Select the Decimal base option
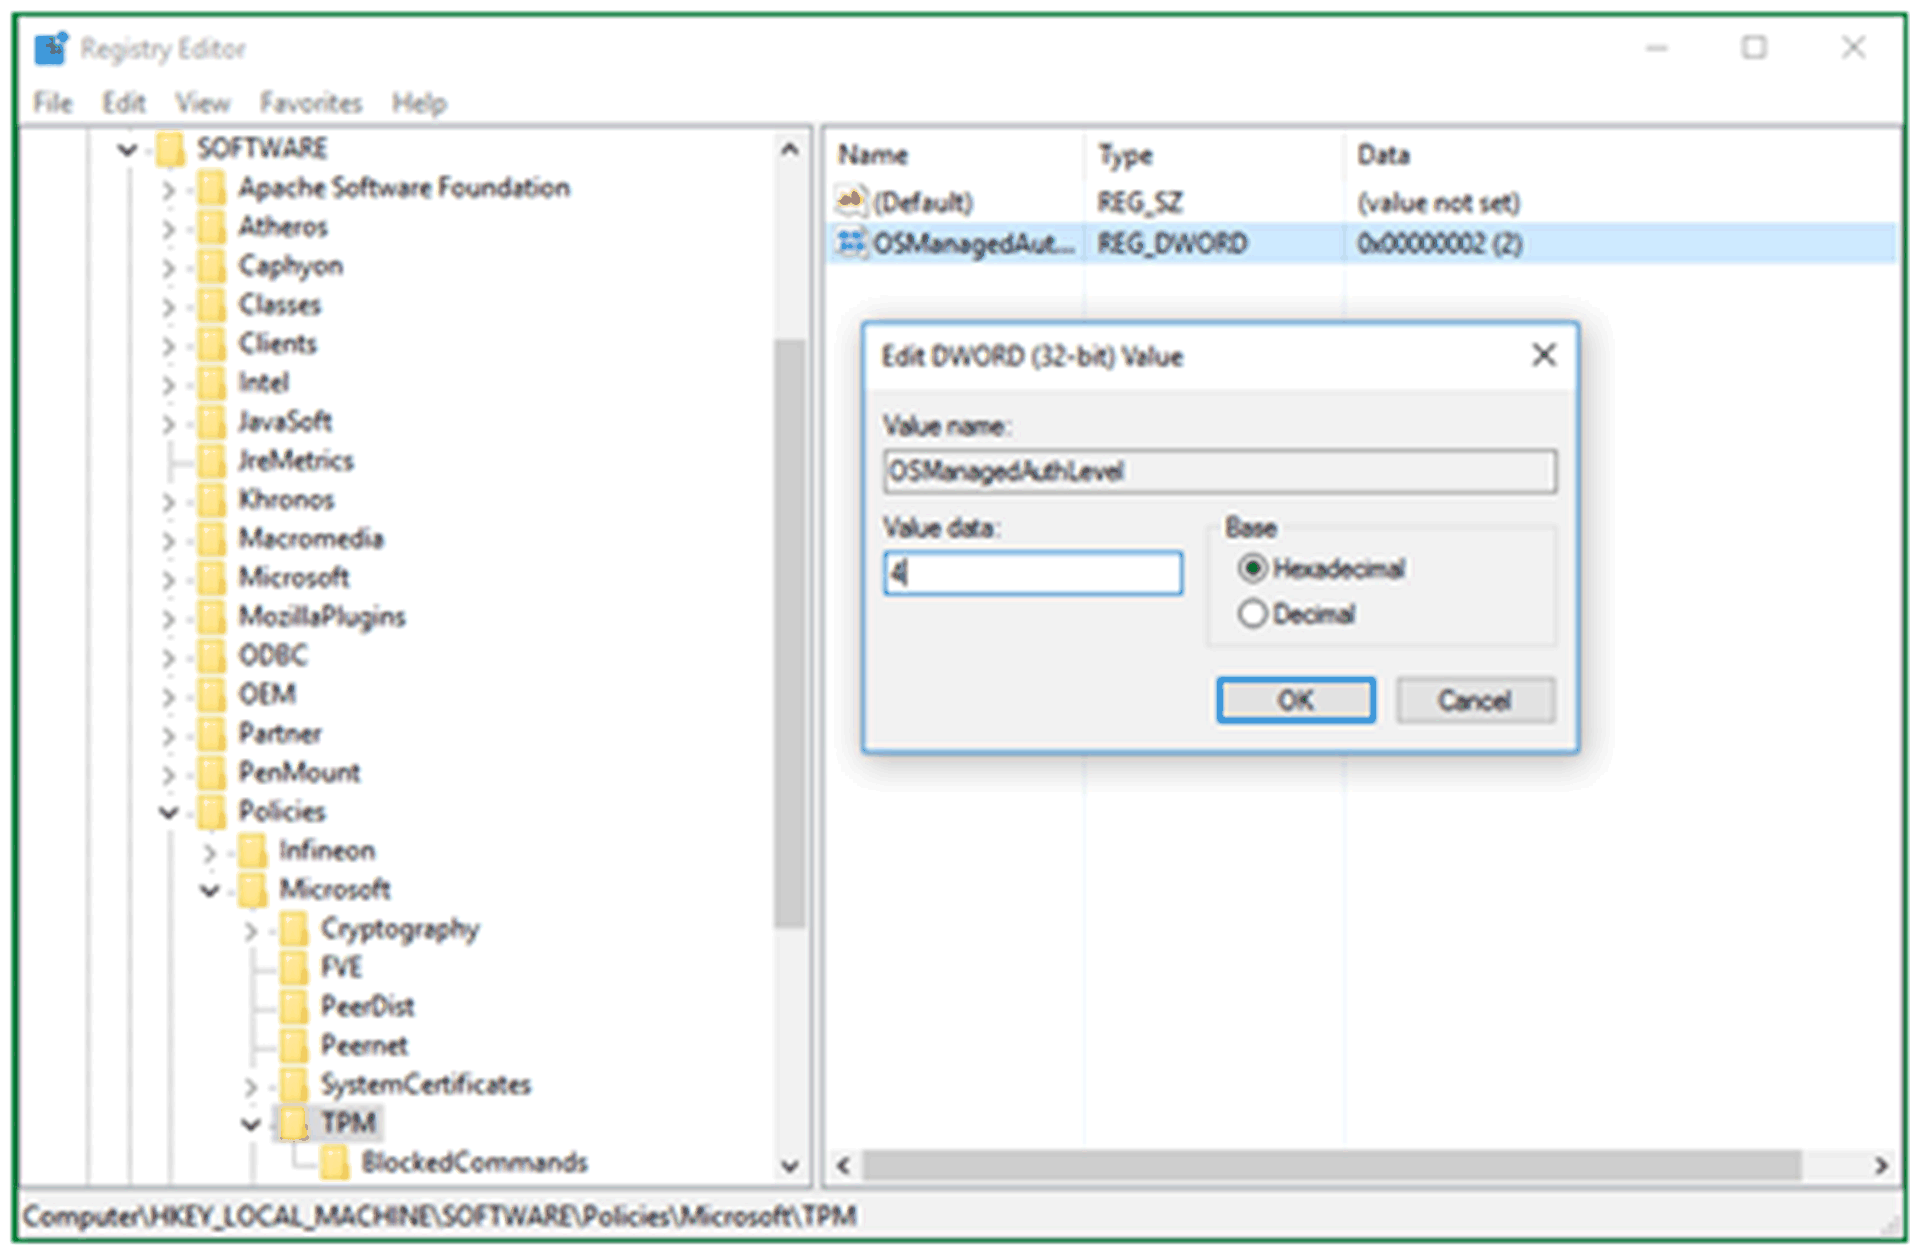Image resolution: width=1913 pixels, height=1252 pixels. tap(1252, 613)
